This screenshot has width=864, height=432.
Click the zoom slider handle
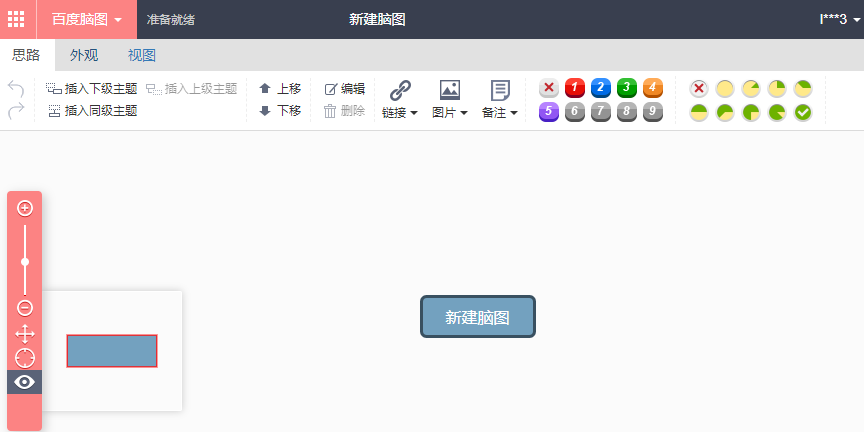coord(25,261)
